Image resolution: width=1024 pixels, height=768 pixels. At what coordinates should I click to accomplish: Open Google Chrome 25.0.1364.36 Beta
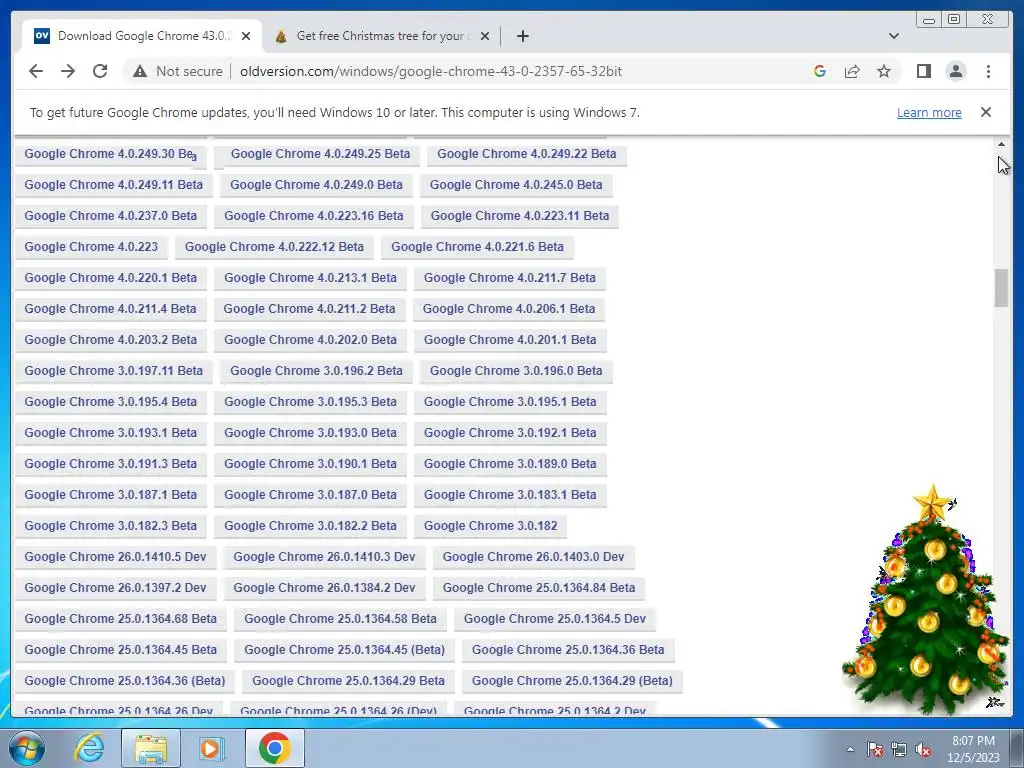568,650
